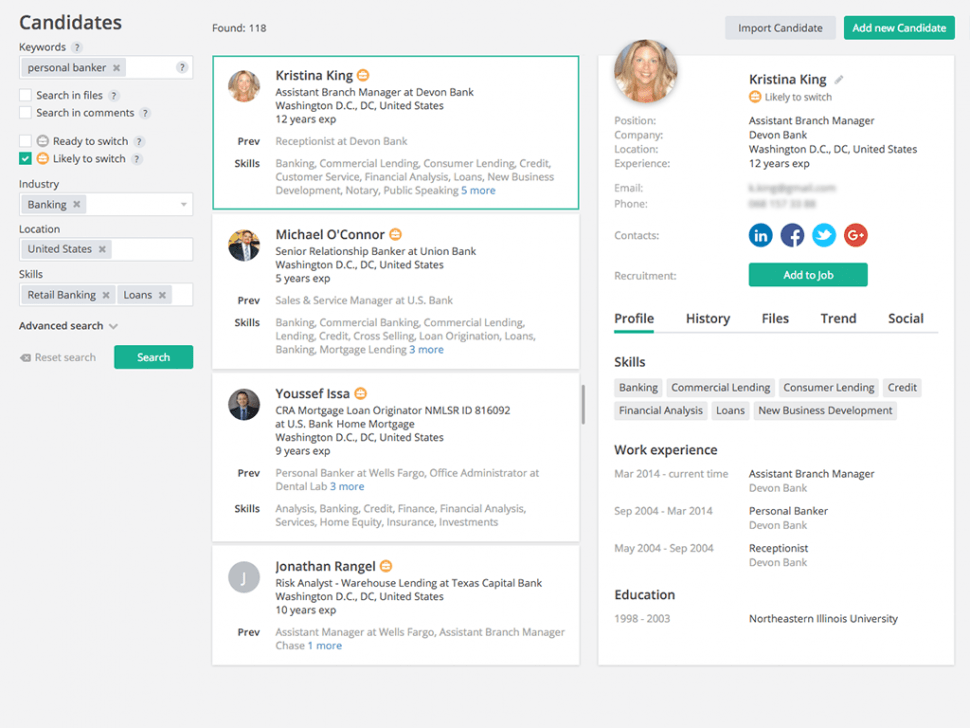
Task: Click help icon next to Likely to switch
Action: (137, 159)
